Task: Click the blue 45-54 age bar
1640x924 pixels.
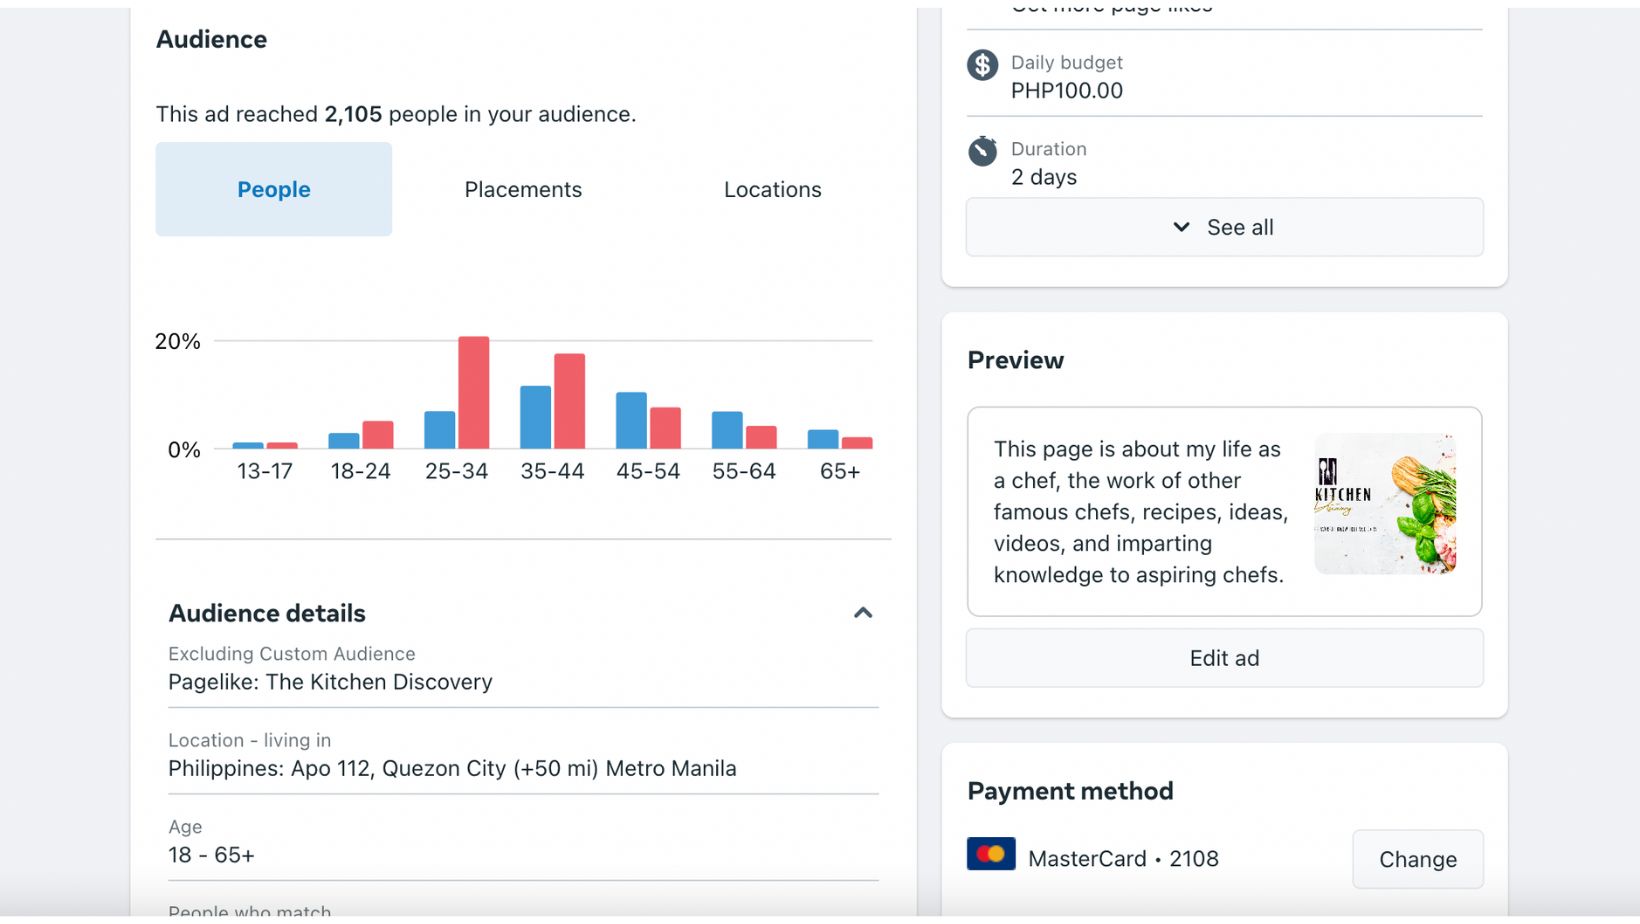Action: click(x=631, y=420)
